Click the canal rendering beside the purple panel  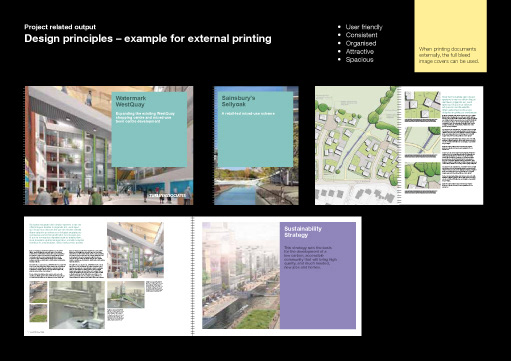(241, 275)
